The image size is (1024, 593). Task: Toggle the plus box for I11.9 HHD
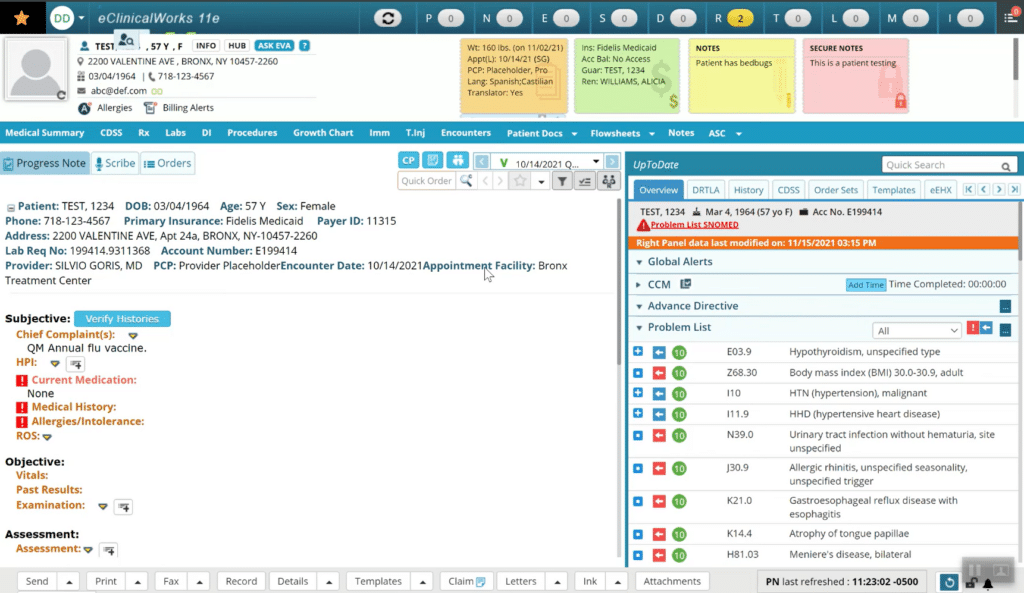click(x=638, y=413)
